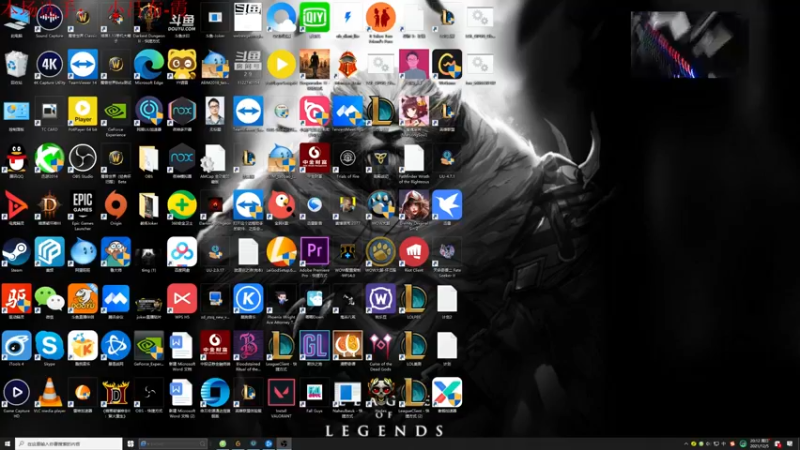This screenshot has width=800, height=450.
Task: Open the Steam desktop shortcut
Action: click(x=16, y=252)
